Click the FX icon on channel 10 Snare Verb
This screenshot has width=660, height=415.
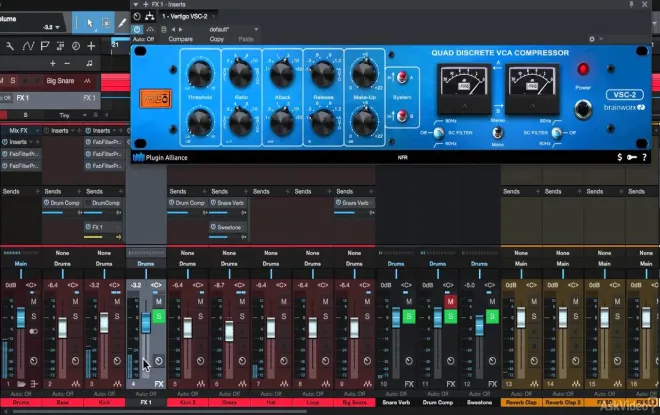[x=409, y=384]
